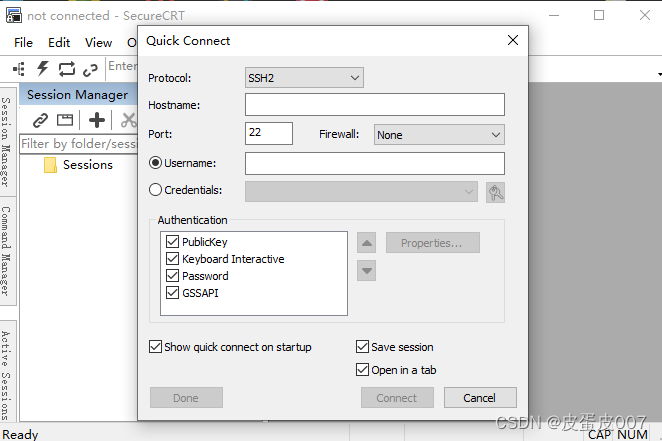Image resolution: width=662 pixels, height=441 pixels.
Task: Click the Cancel button
Action: tap(480, 398)
